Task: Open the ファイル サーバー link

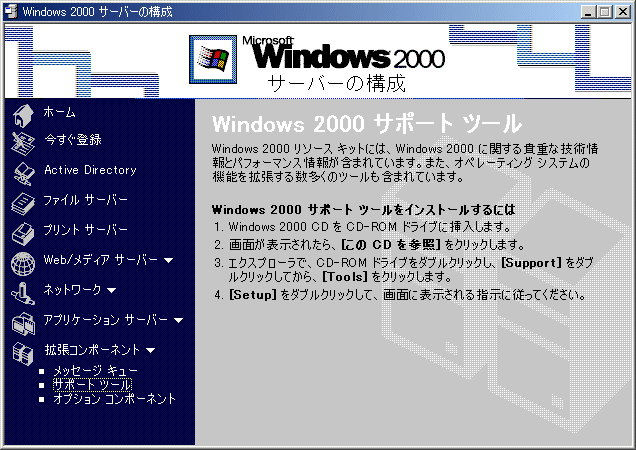Action: [x=86, y=200]
